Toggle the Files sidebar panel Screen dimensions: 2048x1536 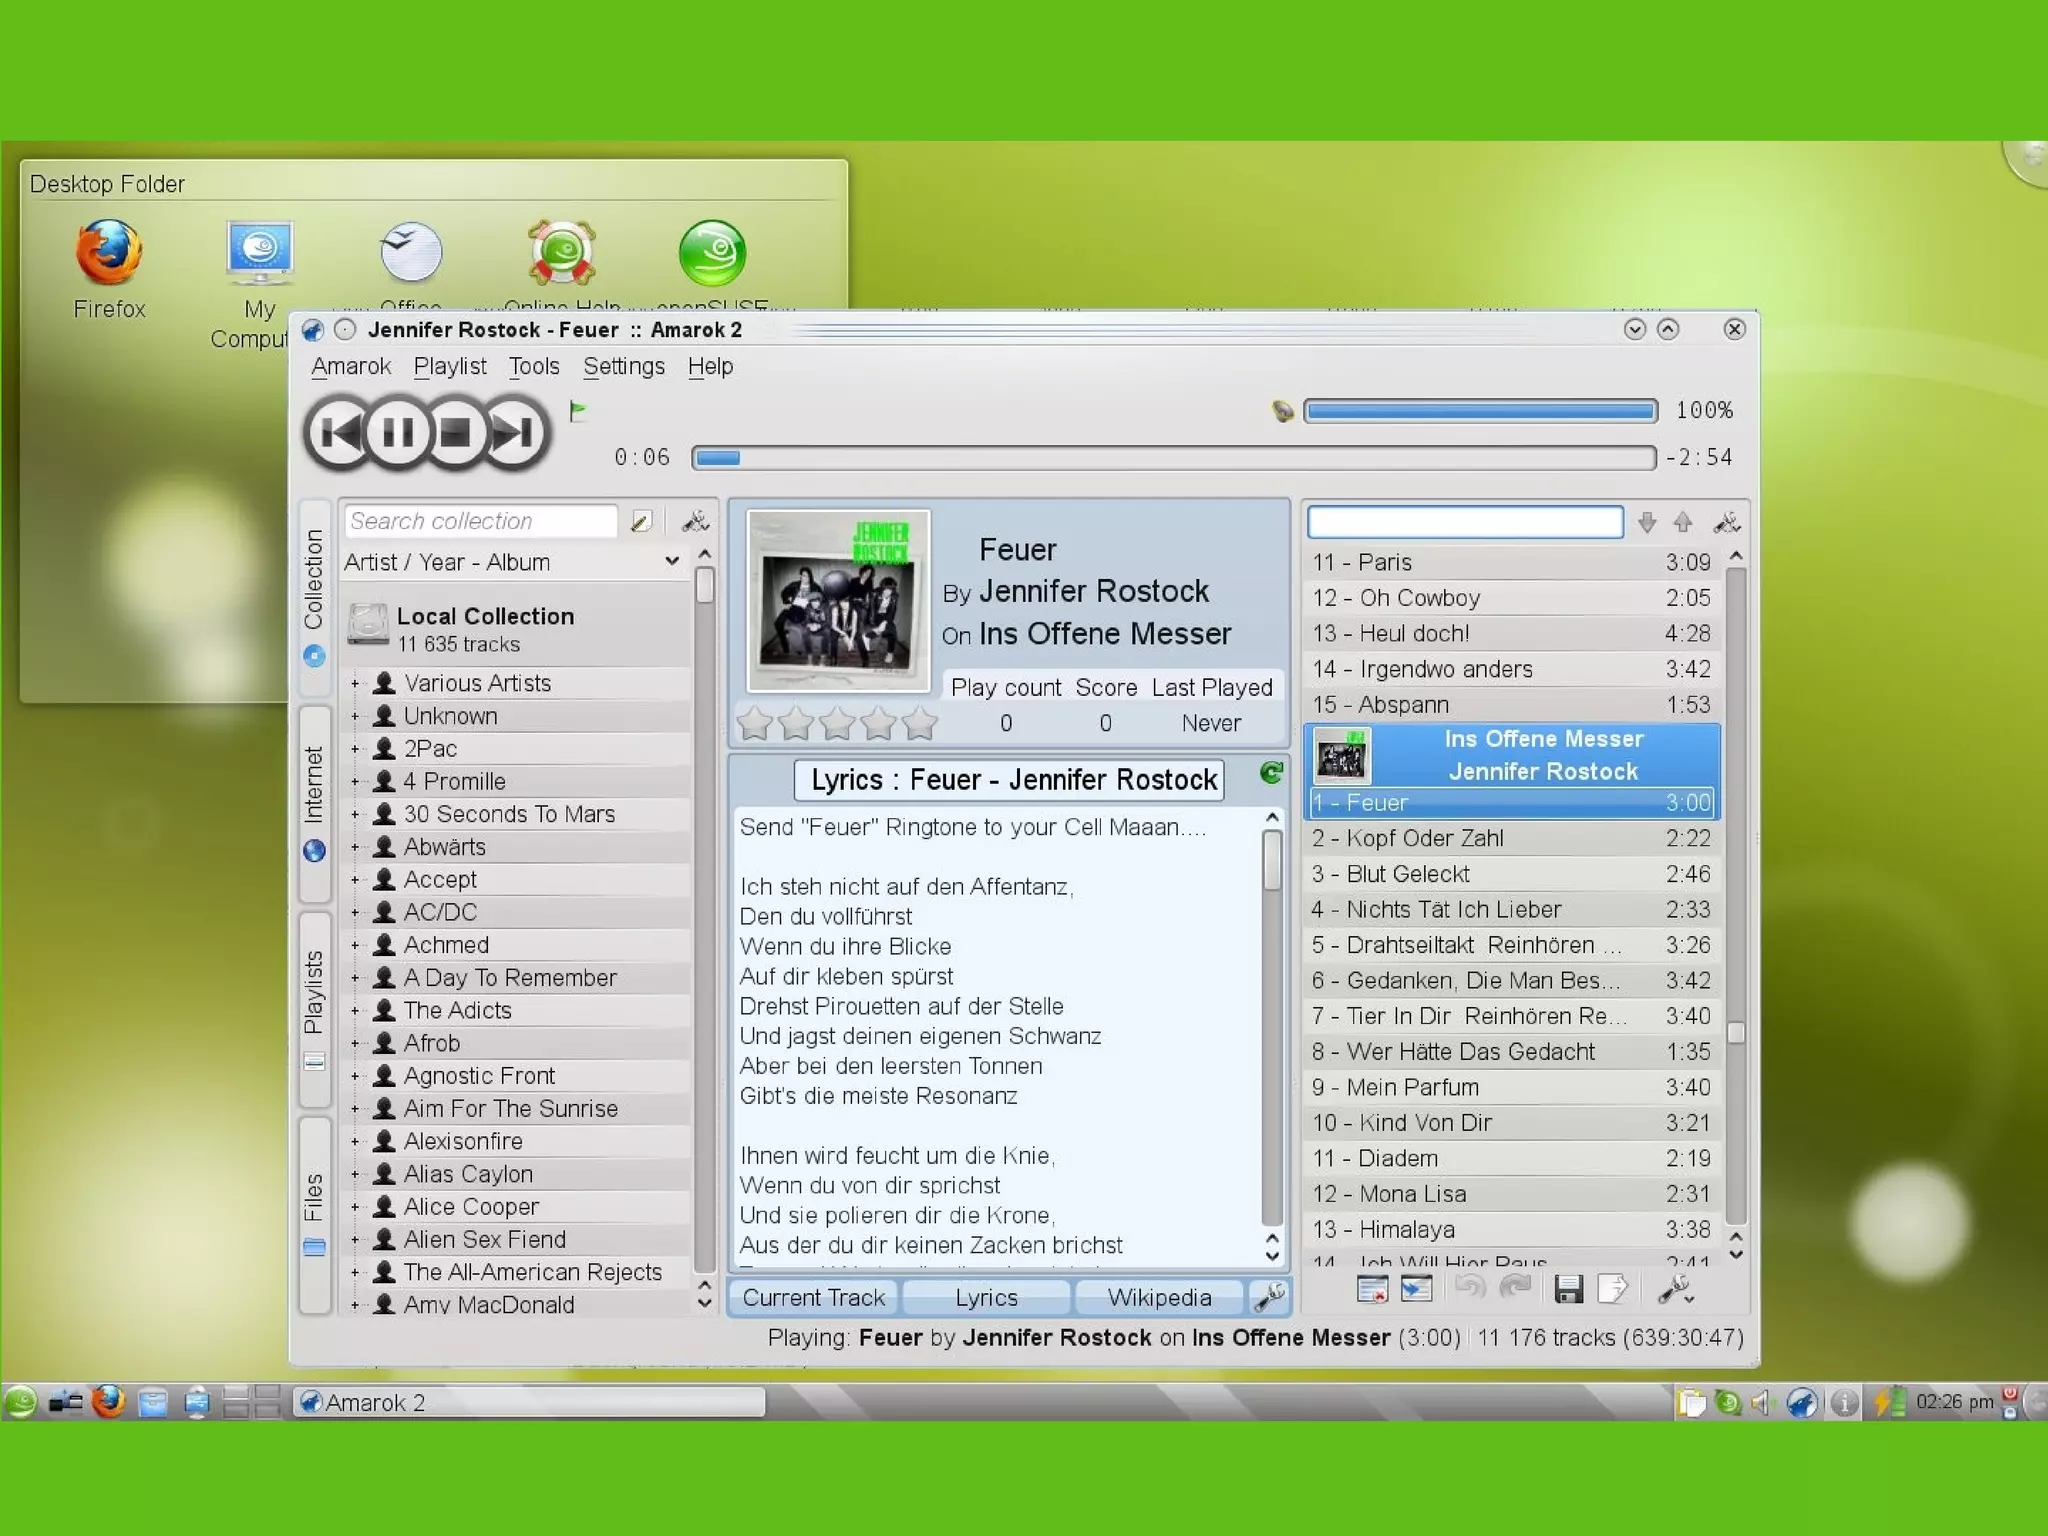tap(314, 1212)
